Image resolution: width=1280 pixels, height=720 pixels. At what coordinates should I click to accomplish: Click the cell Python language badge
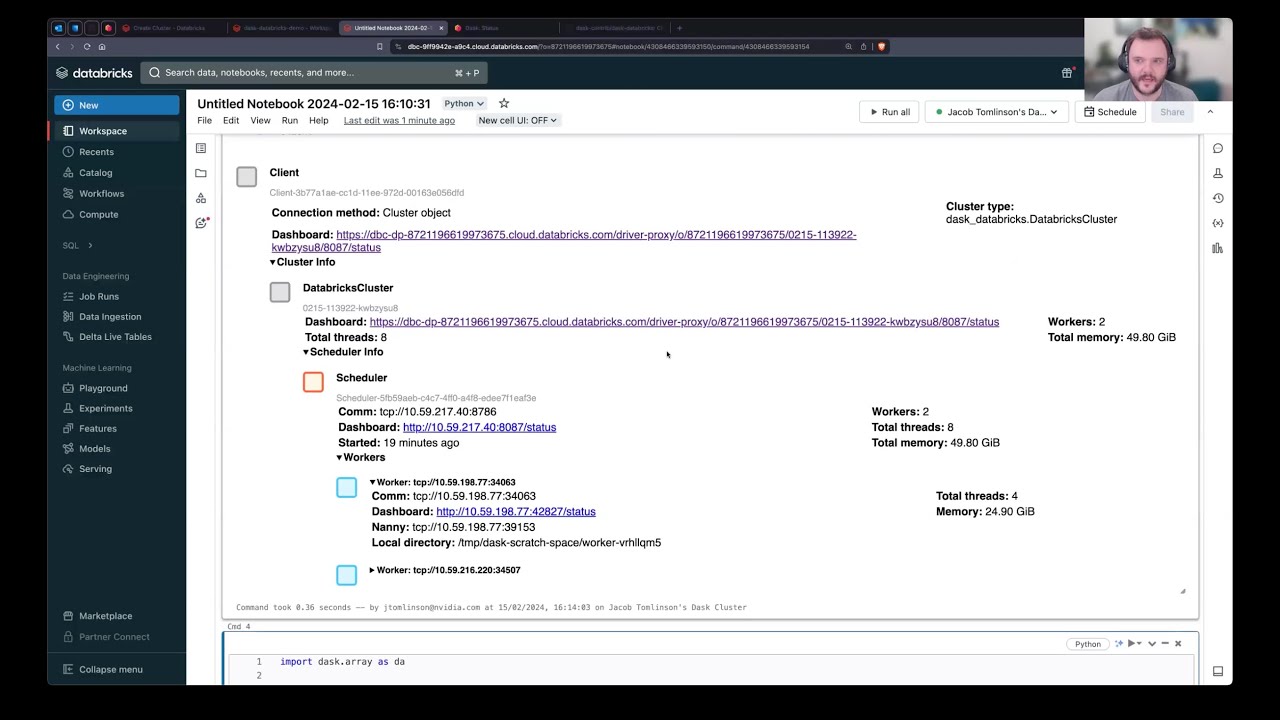1087,644
